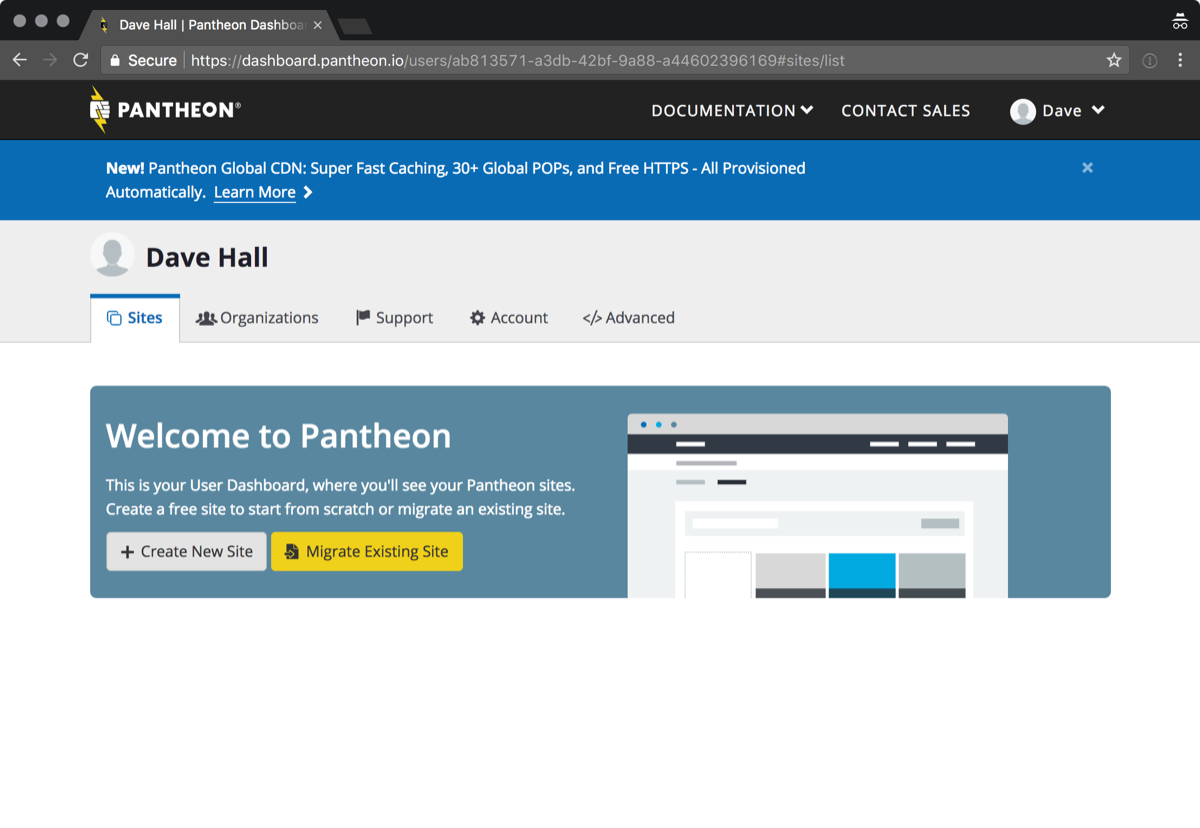Bookmark this page with the star icon
The width and height of the screenshot is (1200, 828).
click(x=1114, y=61)
